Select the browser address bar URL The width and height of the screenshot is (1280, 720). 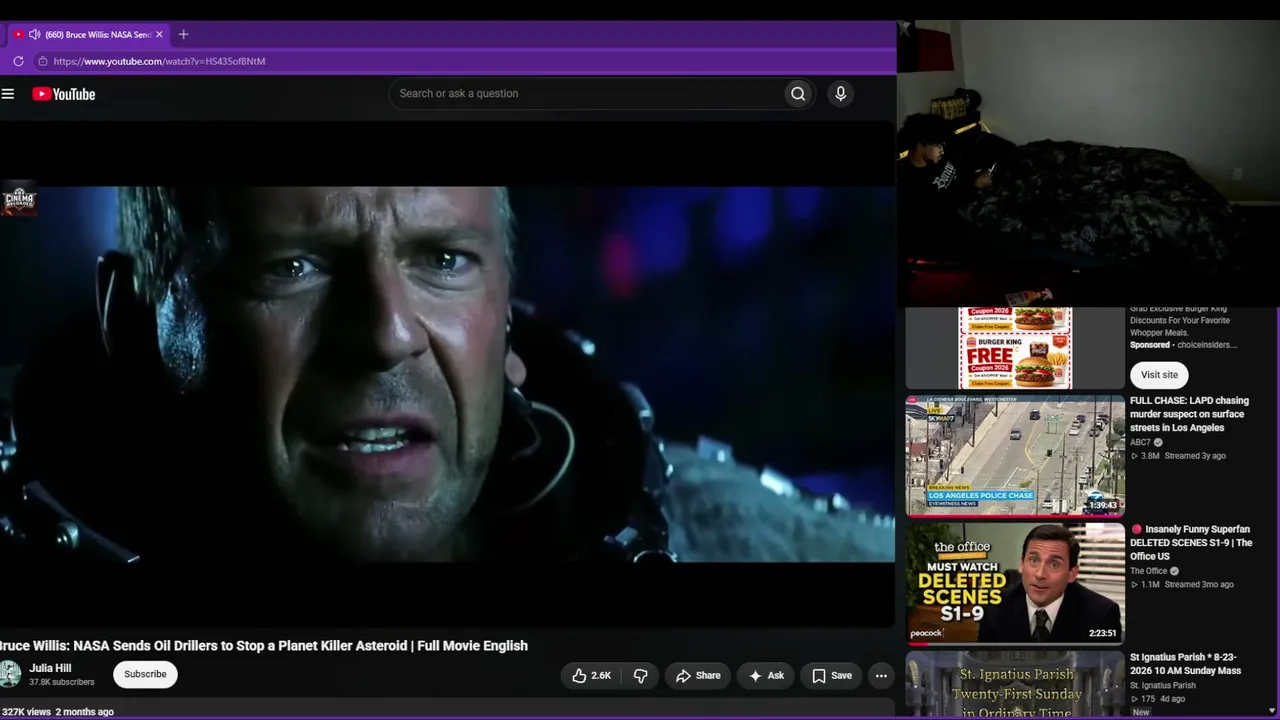(x=159, y=61)
